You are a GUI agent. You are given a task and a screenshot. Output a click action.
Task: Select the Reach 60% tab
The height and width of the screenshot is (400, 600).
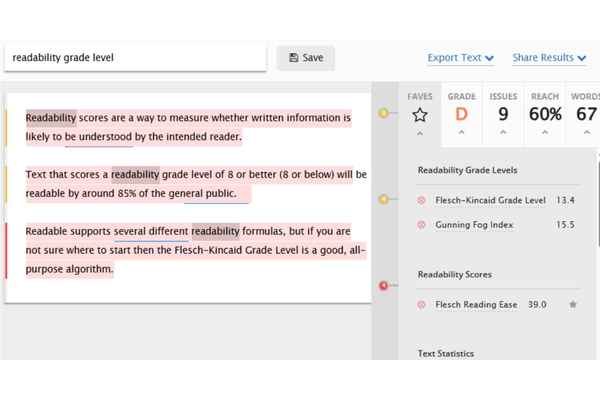click(x=545, y=114)
